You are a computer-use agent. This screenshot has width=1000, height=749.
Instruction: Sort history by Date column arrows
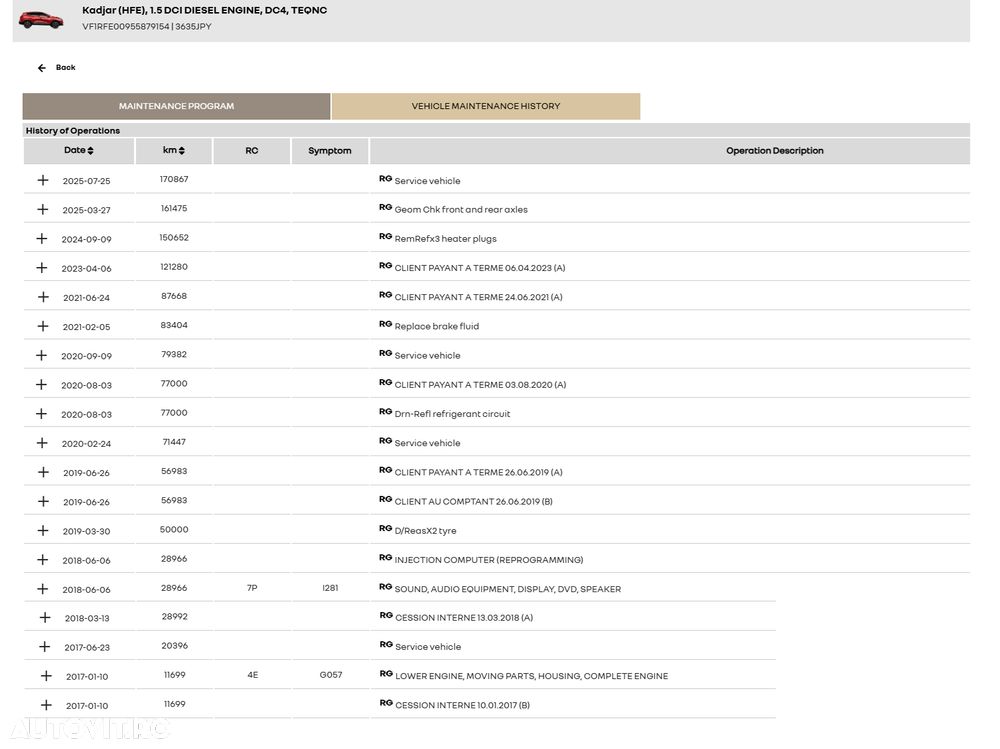[x=90, y=151]
